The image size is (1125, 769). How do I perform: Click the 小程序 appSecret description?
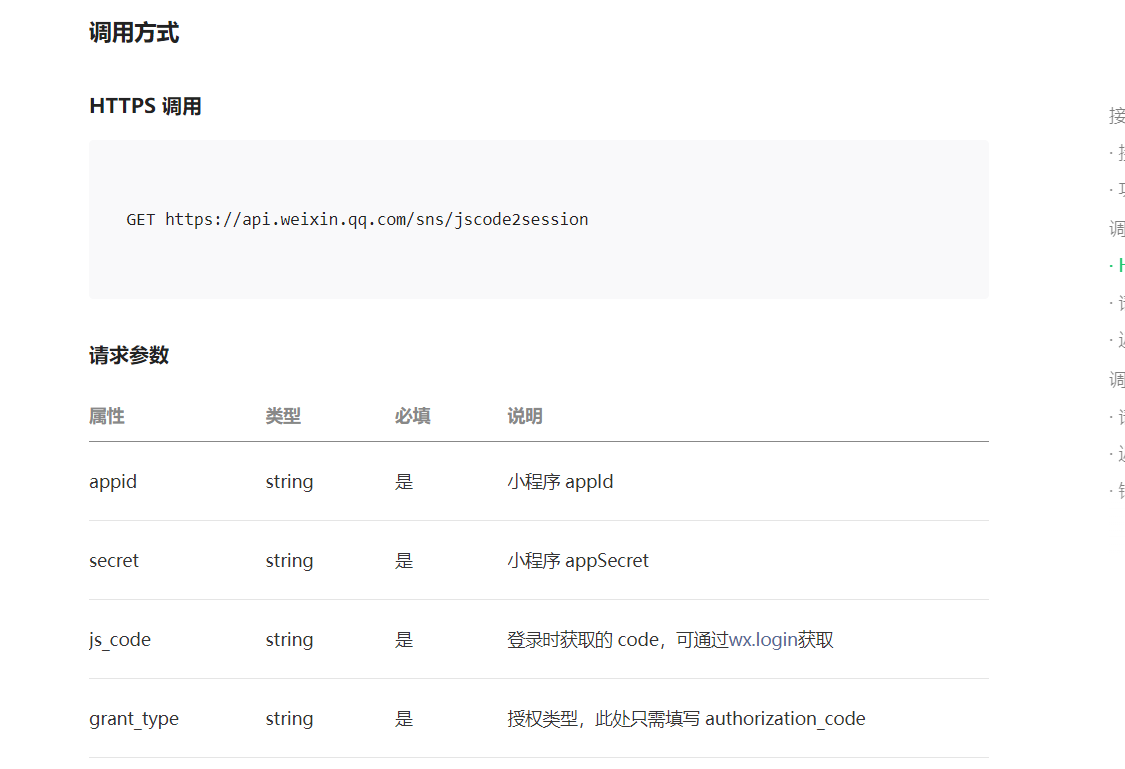[x=577, y=561]
